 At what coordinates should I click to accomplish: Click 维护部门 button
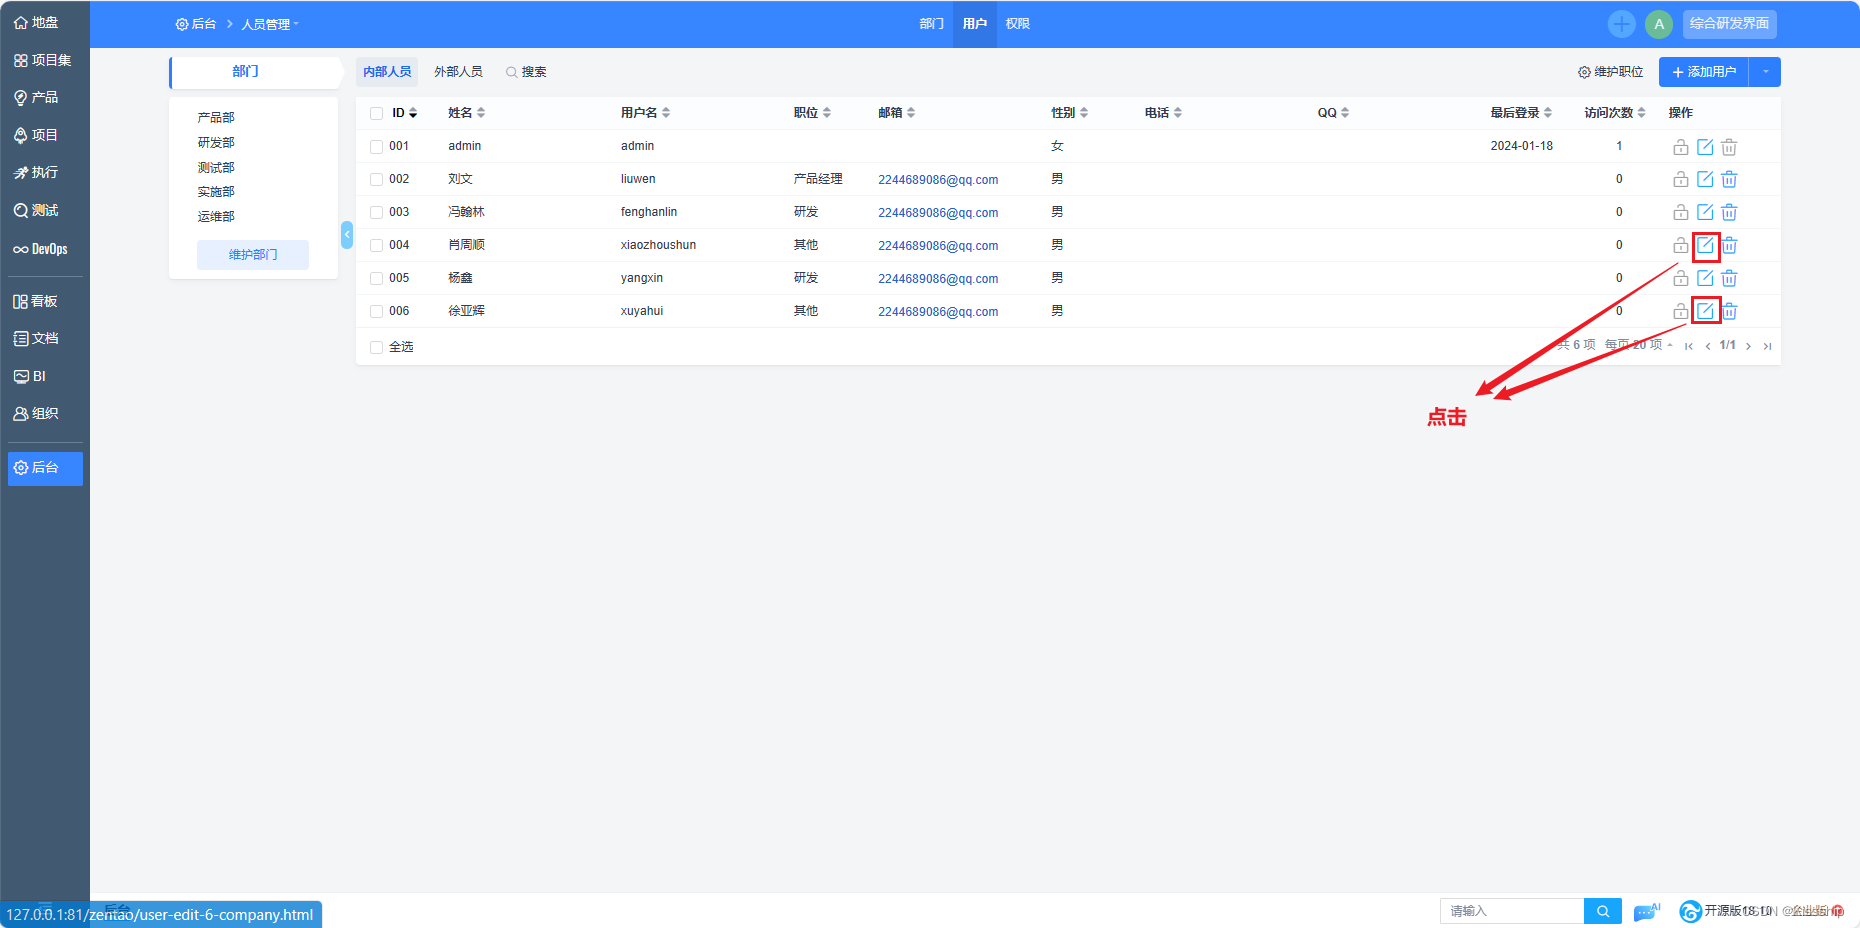253,255
